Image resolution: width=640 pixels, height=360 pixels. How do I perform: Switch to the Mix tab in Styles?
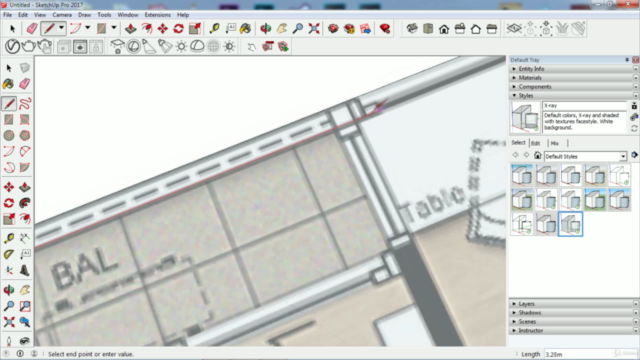pyautogui.click(x=555, y=143)
